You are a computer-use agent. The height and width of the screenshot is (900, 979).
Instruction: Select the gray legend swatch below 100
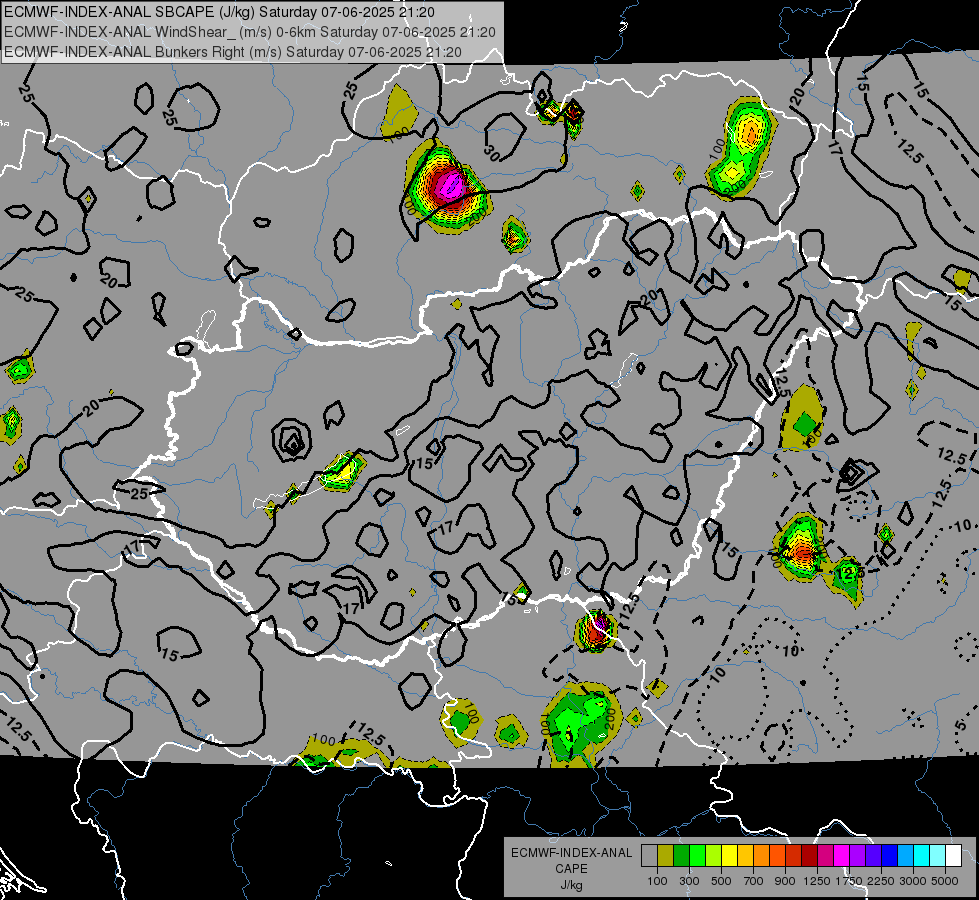coord(649,856)
